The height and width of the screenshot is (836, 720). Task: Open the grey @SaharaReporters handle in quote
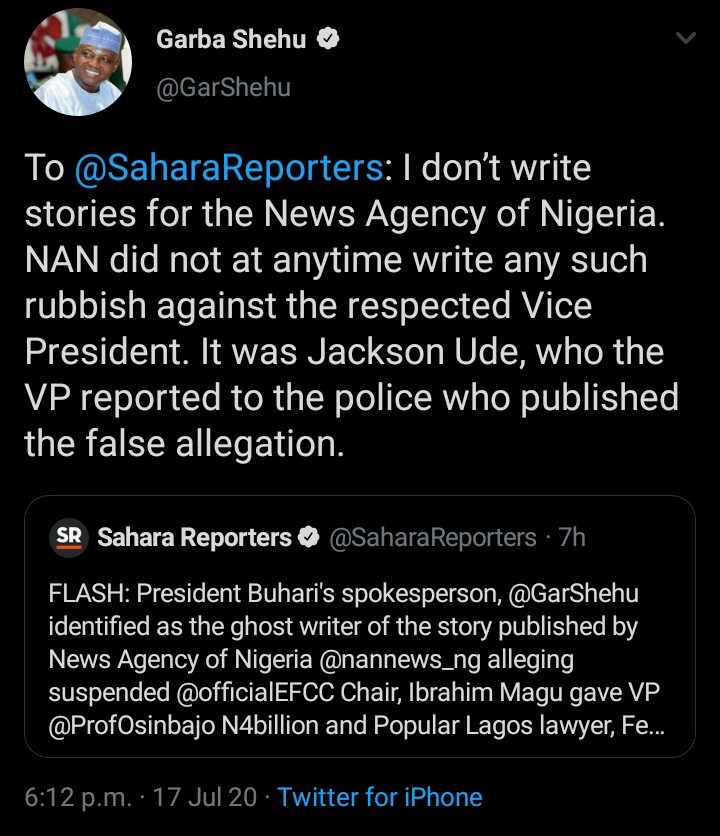(432, 538)
